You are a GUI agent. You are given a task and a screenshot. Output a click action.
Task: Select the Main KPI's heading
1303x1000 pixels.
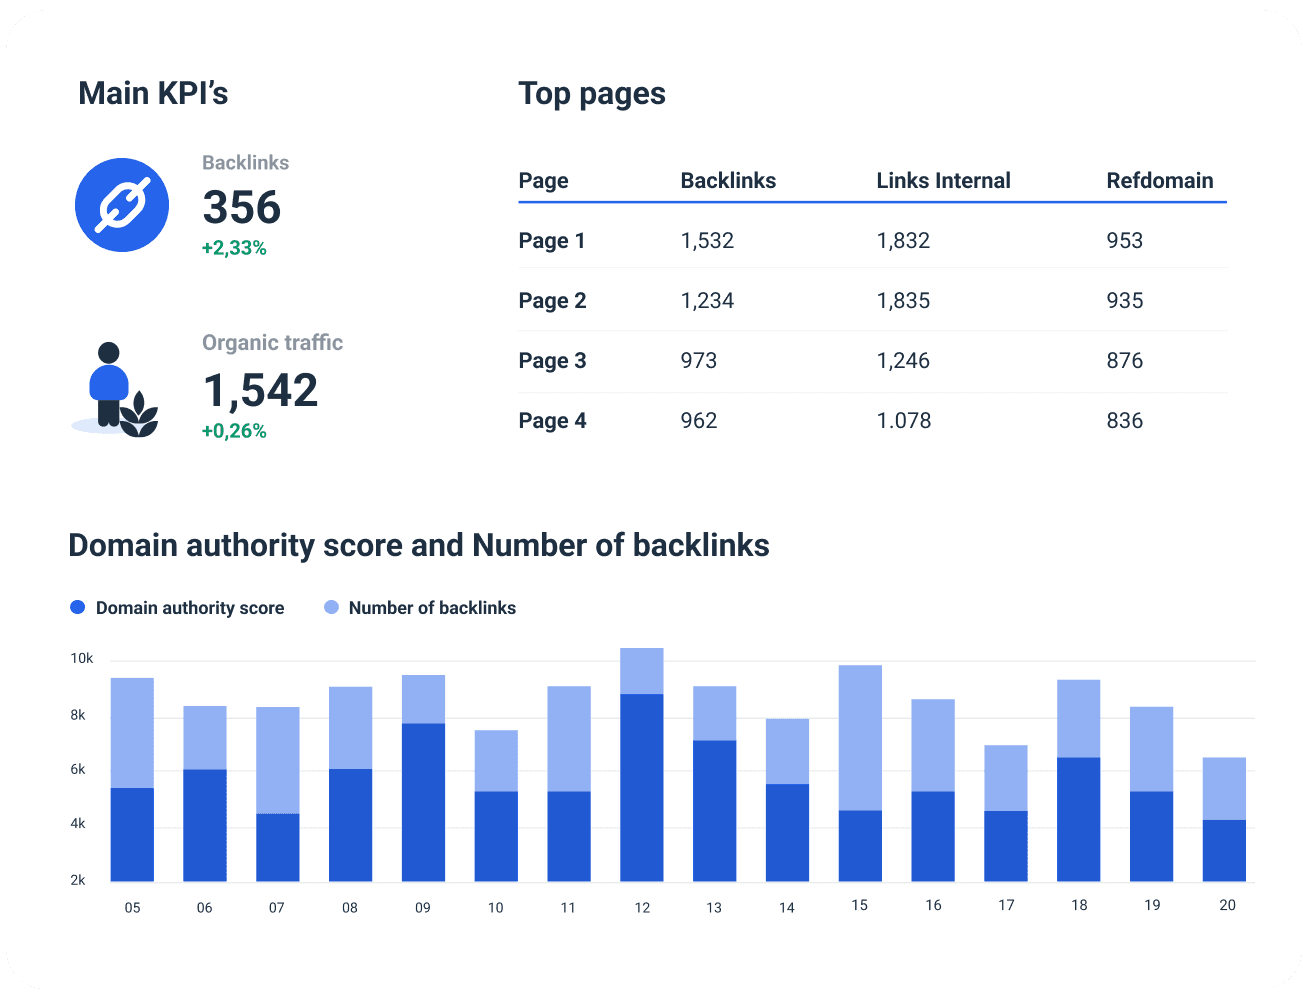pyautogui.click(x=154, y=93)
